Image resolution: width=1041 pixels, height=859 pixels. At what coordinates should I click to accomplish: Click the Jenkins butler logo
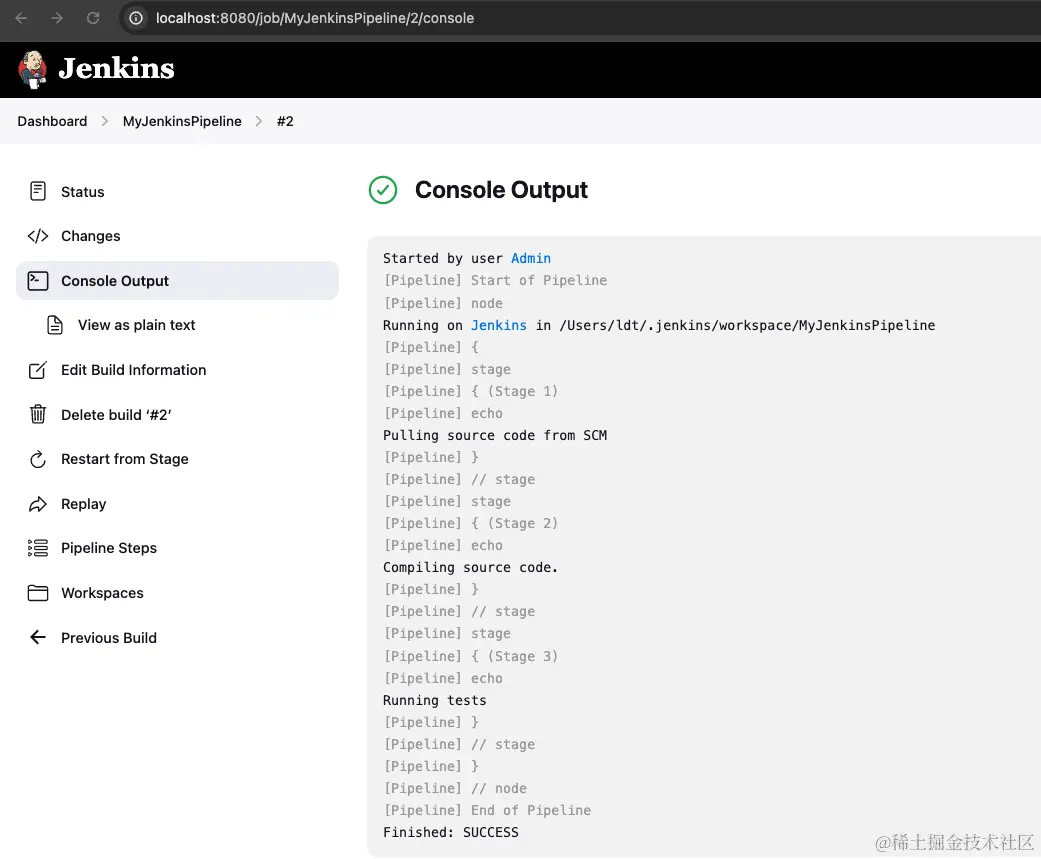[x=32, y=70]
